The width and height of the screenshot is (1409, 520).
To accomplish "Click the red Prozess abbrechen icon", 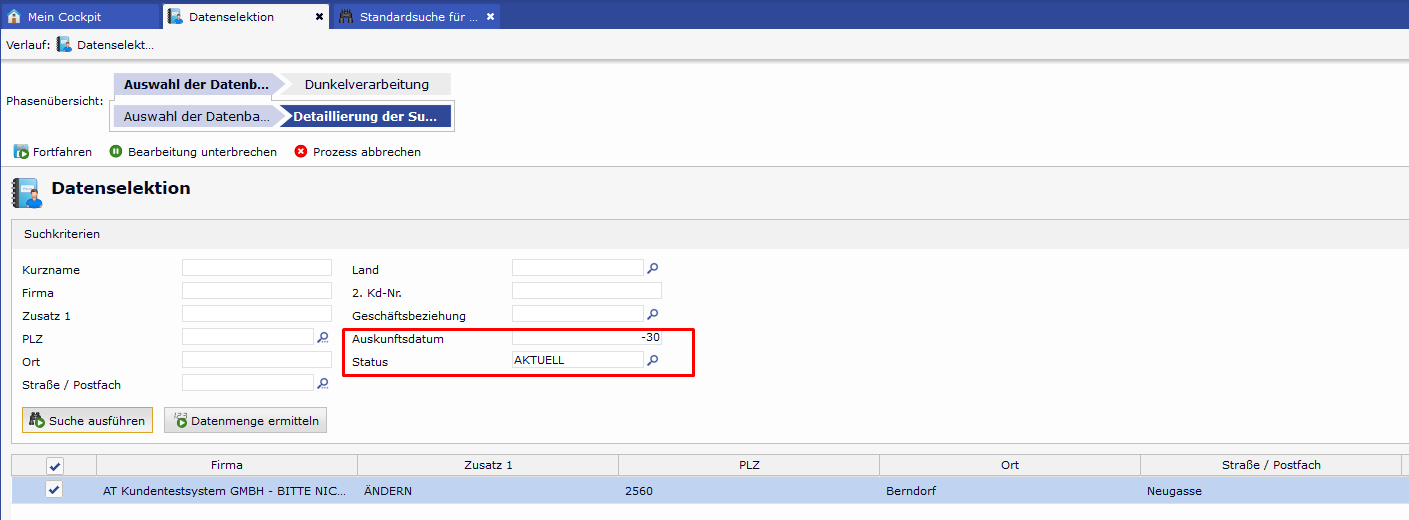I will (x=301, y=152).
